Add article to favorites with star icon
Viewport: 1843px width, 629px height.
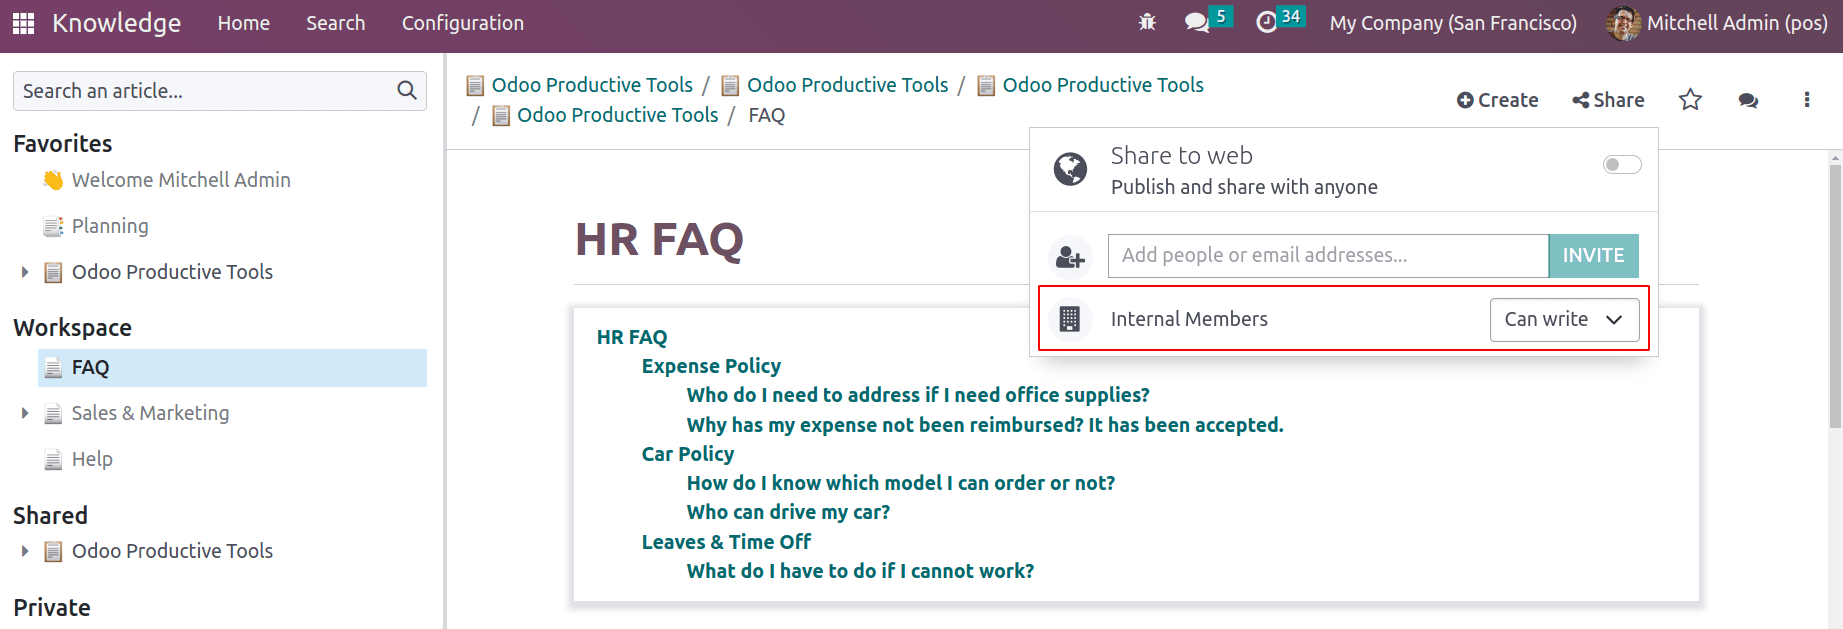coord(1690,100)
